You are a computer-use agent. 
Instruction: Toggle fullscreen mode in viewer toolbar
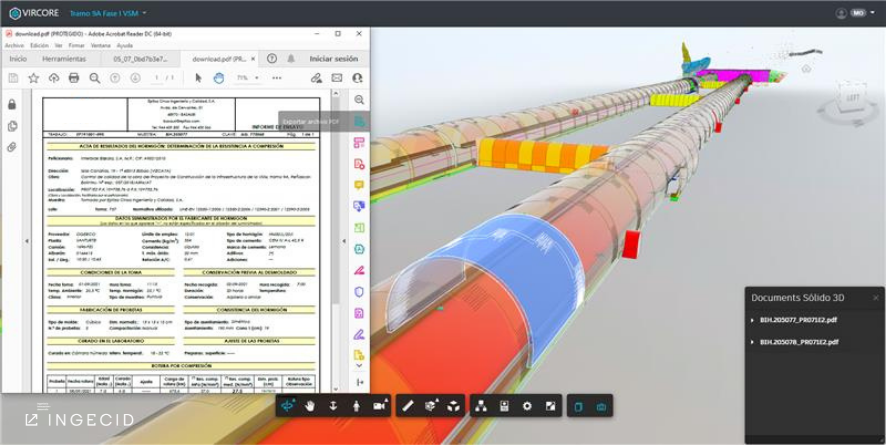click(550, 406)
